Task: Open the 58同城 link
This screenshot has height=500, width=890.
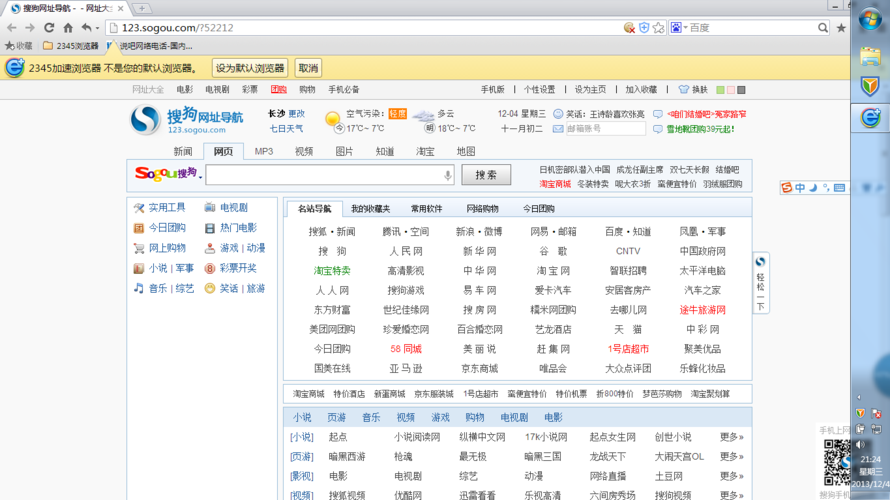Action: [406, 349]
